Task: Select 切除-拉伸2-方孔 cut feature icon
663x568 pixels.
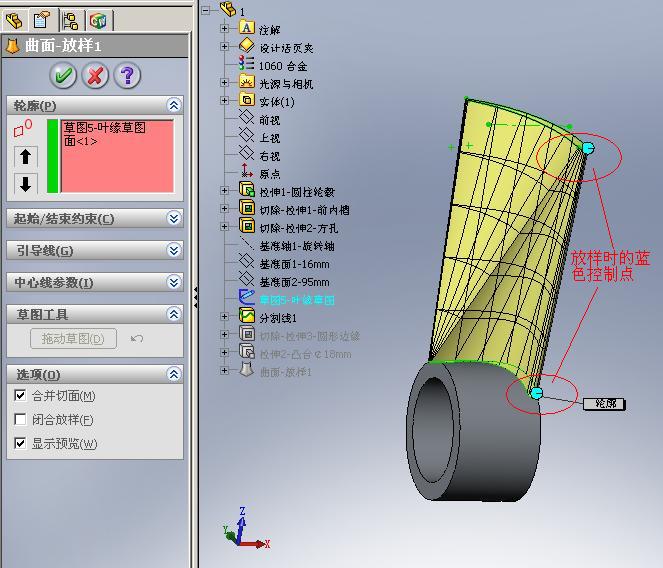Action: tap(247, 226)
